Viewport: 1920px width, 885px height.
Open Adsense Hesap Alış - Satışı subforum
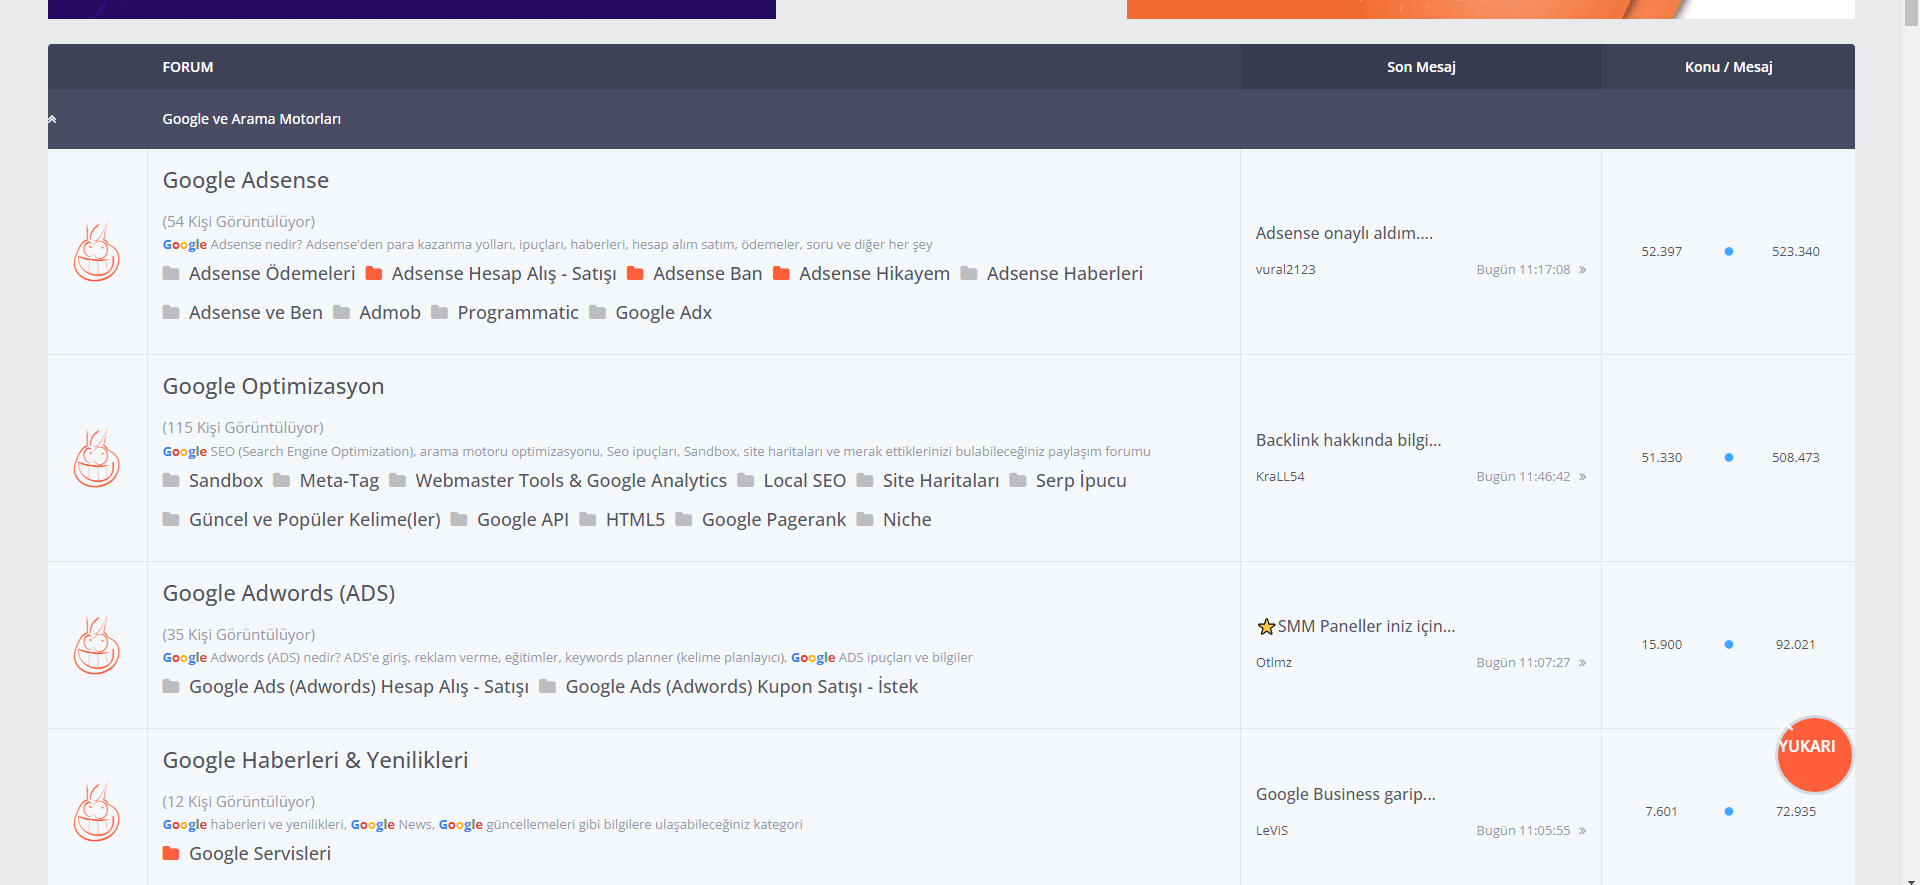[504, 273]
